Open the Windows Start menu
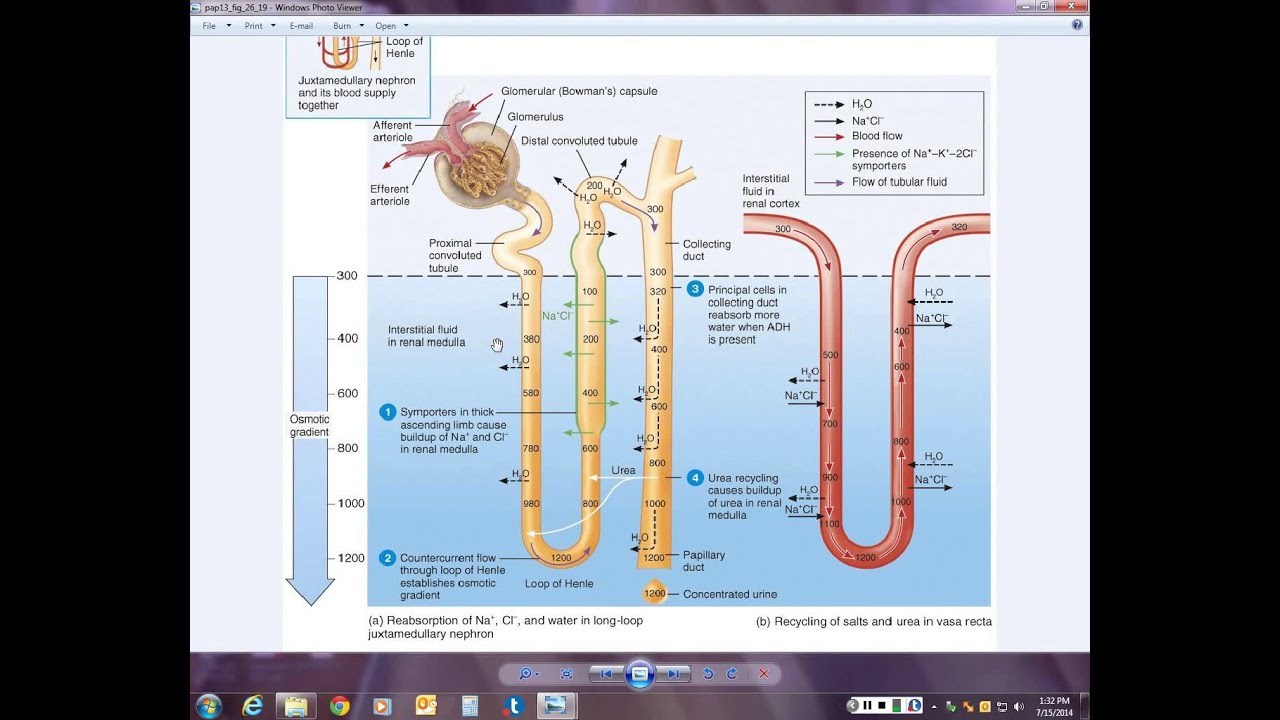This screenshot has width=1280, height=720. [x=209, y=705]
